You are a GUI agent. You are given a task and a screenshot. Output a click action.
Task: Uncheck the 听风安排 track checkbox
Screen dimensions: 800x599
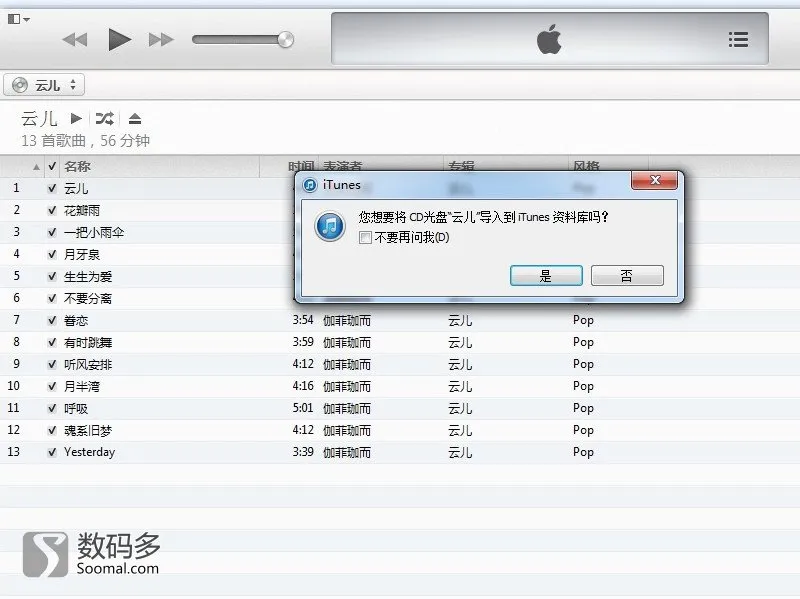[52, 364]
